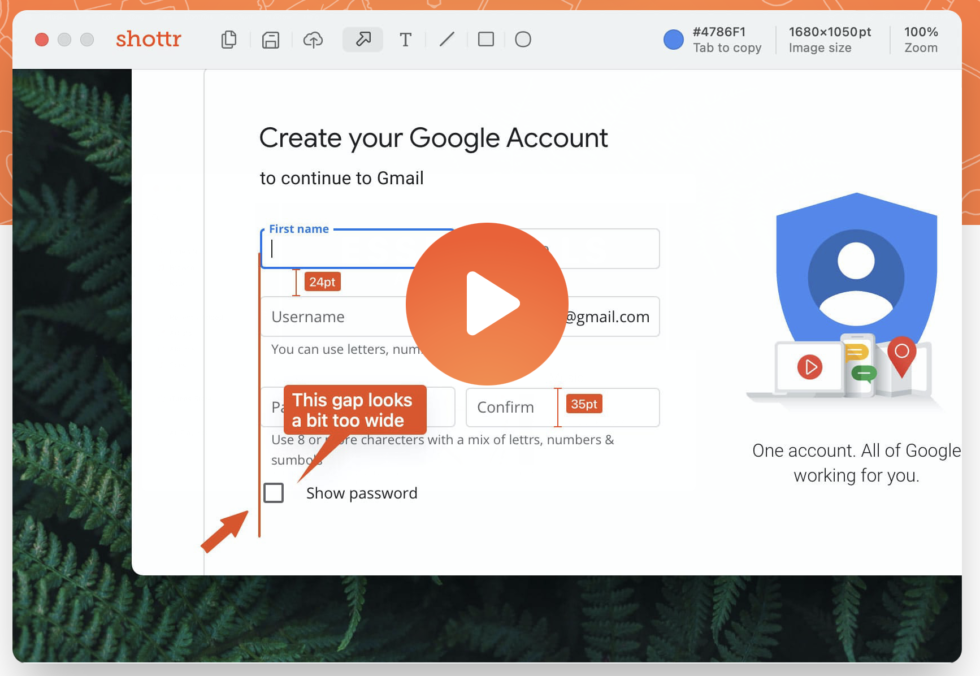The height and width of the screenshot is (676, 980).
Task: Click the upload to cloud icon
Action: tap(313, 40)
